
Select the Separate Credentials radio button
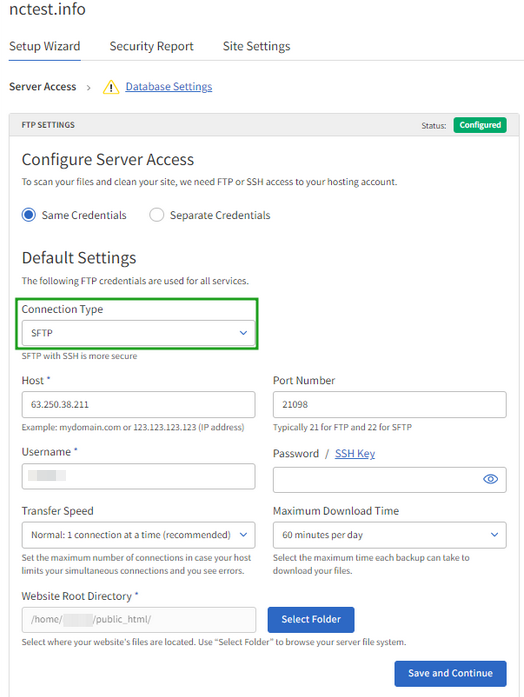click(156, 215)
